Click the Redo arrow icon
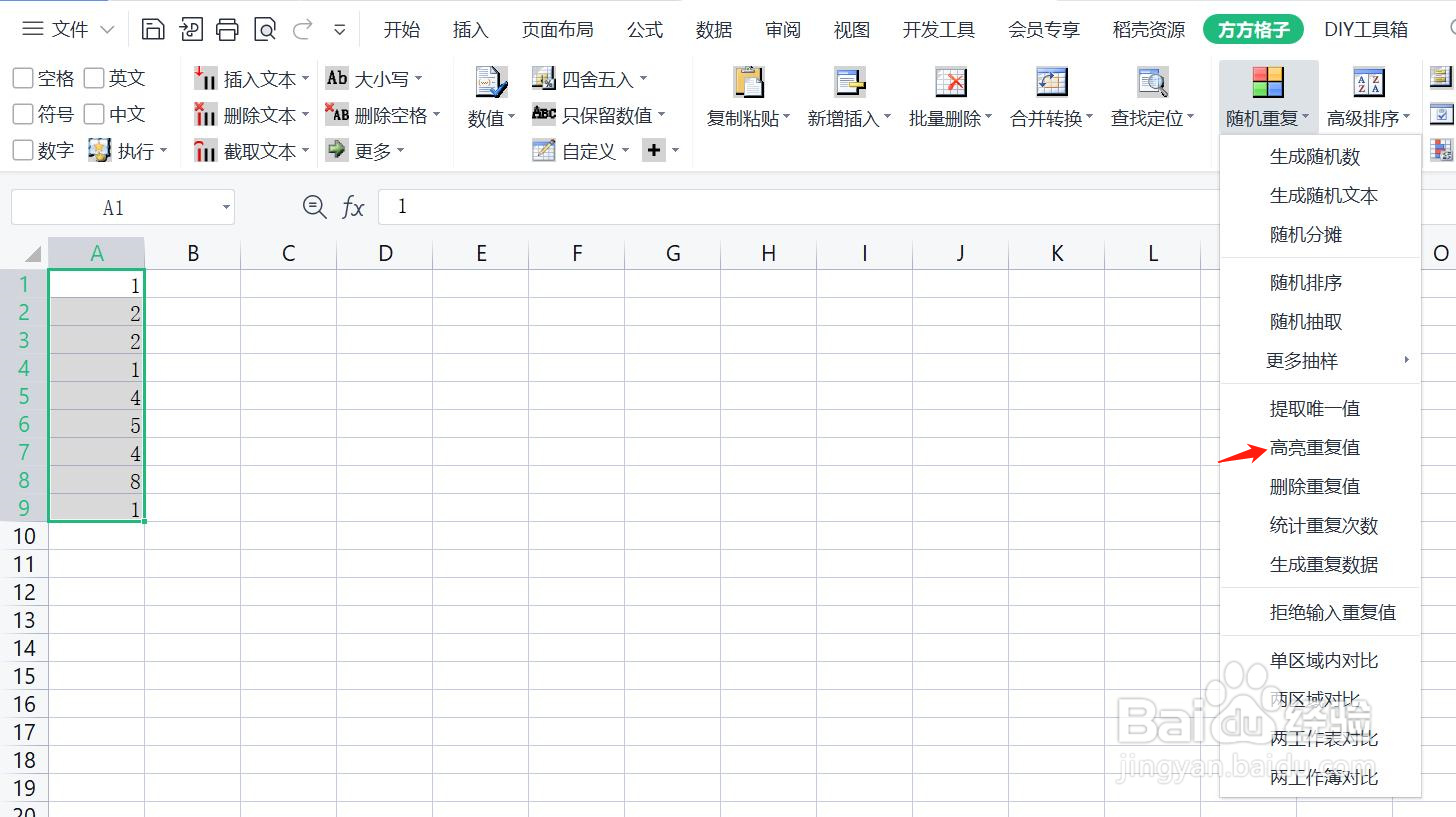1456x817 pixels. 302,29
